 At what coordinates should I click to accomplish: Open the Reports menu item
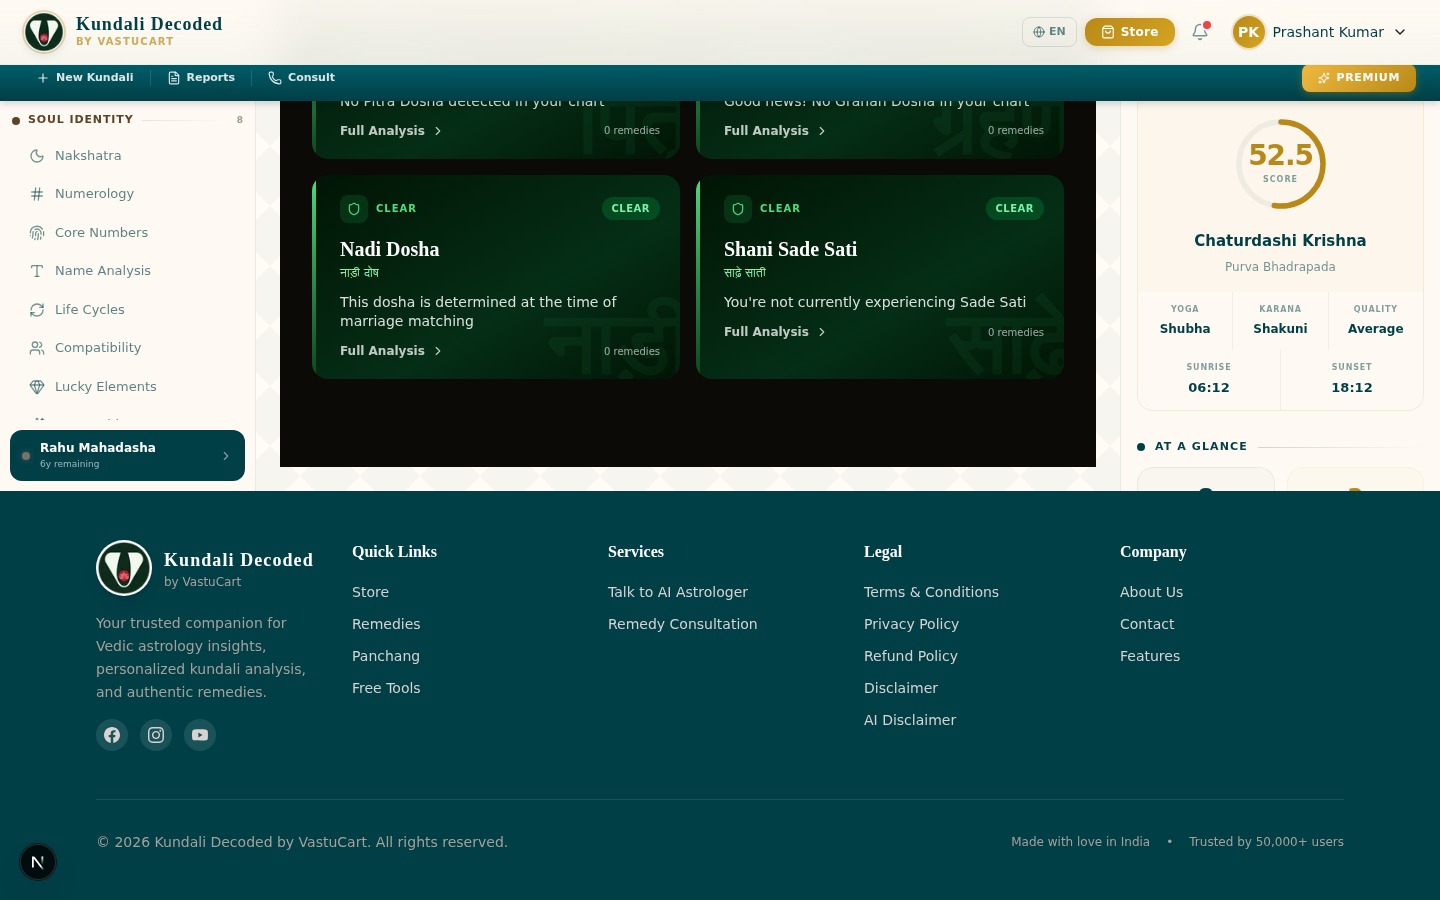click(201, 78)
